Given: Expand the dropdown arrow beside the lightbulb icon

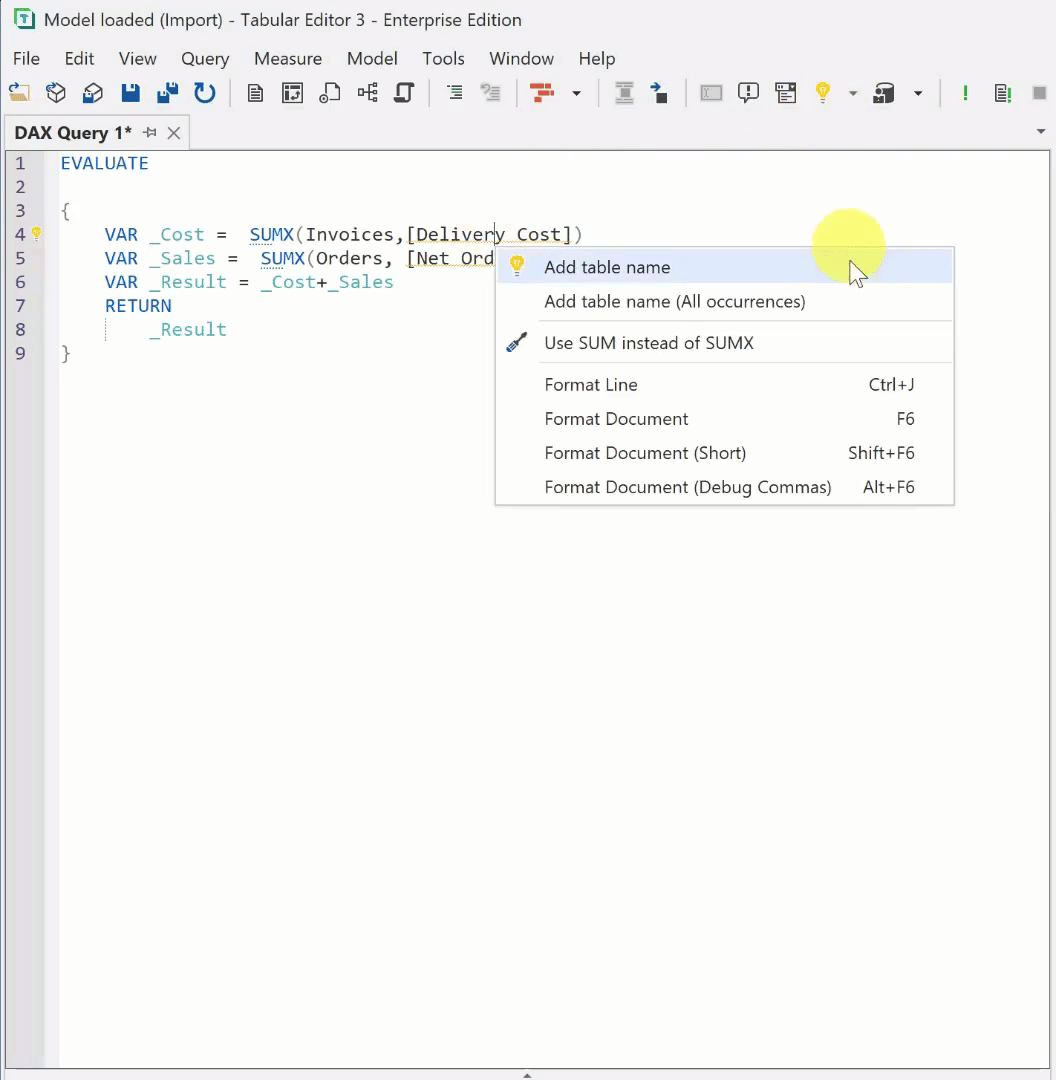Looking at the screenshot, I should (853, 93).
